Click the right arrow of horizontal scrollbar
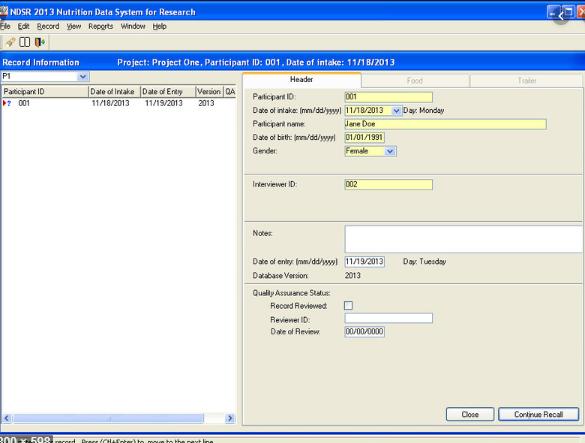Image resolution: width=585 pixels, height=443 pixels. (x=230, y=418)
